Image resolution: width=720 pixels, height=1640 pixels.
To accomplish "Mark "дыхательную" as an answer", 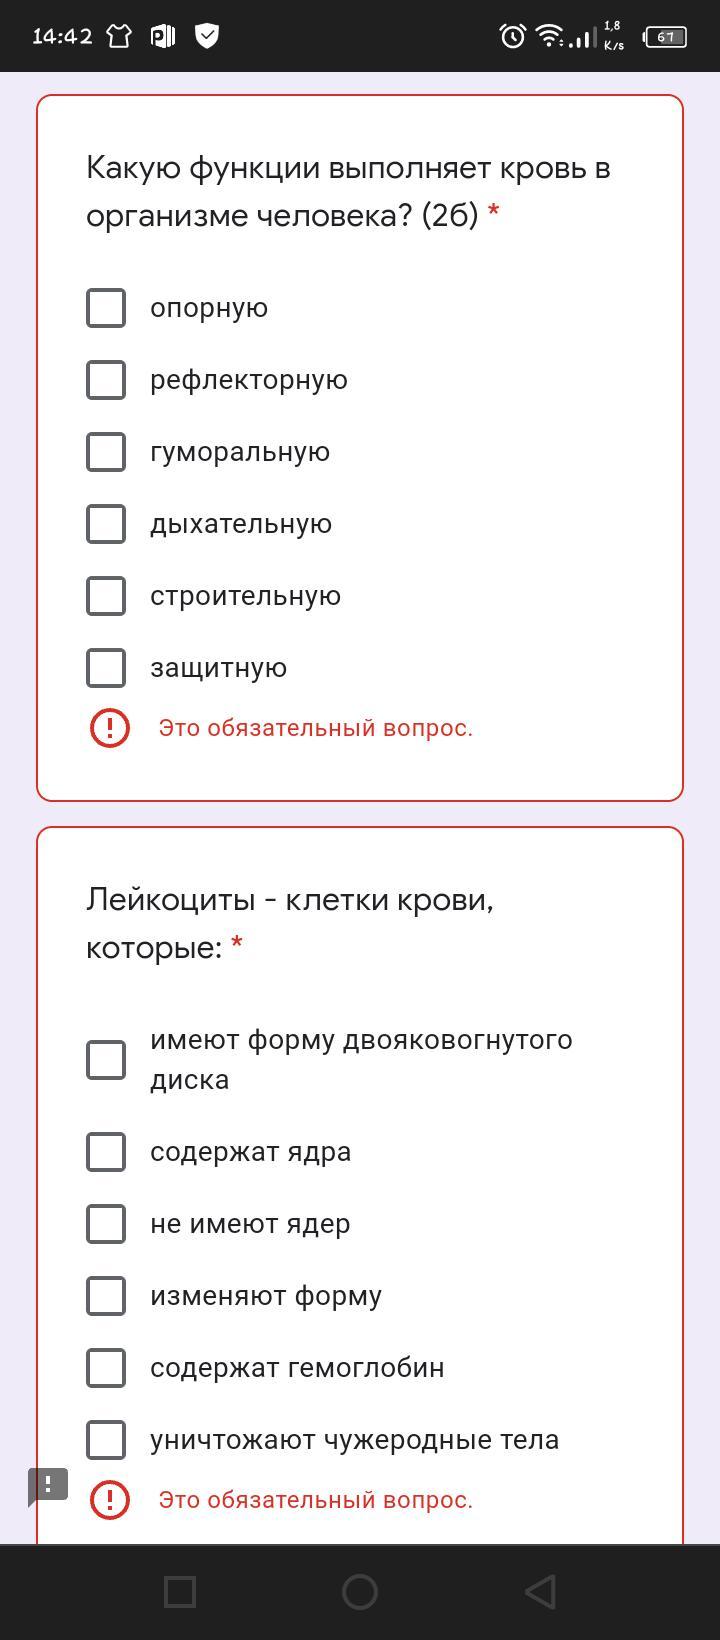I will point(106,524).
